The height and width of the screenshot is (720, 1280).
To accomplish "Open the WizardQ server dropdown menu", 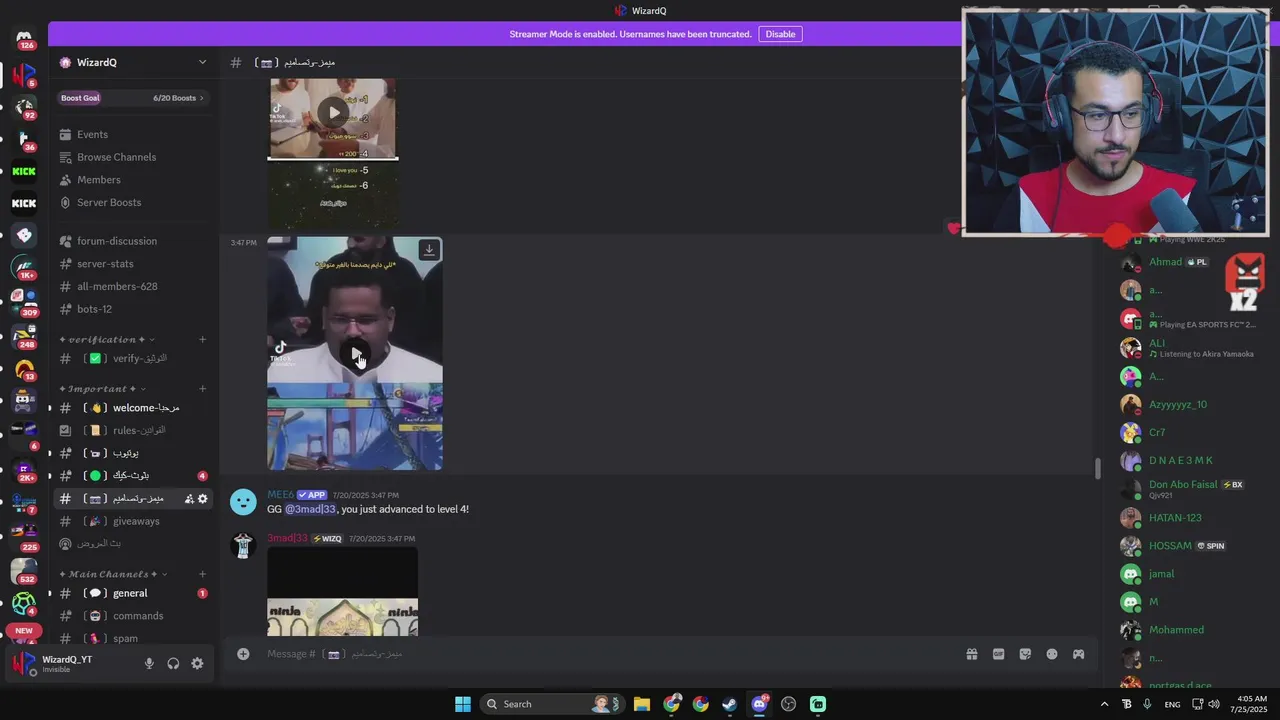I will [202, 62].
